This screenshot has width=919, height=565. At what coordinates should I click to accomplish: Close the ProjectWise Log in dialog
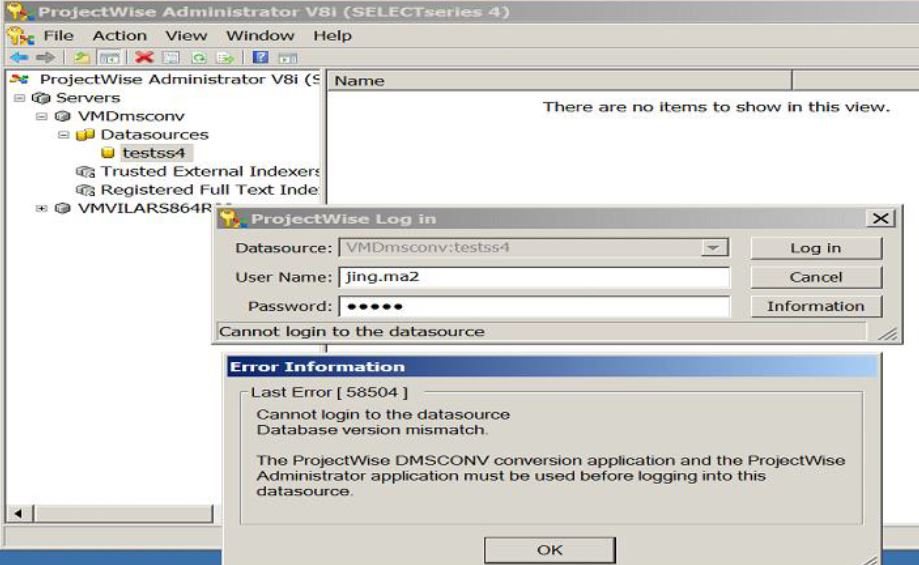880,219
